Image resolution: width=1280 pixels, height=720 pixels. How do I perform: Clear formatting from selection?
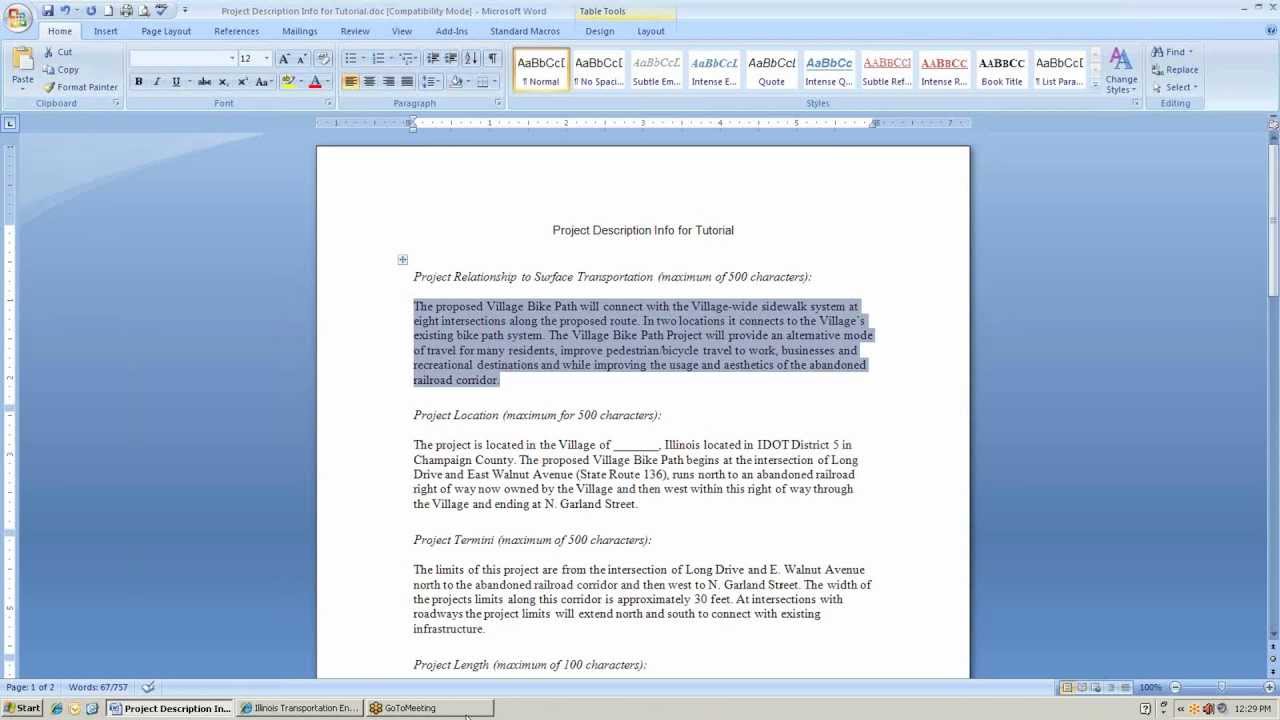click(323, 59)
